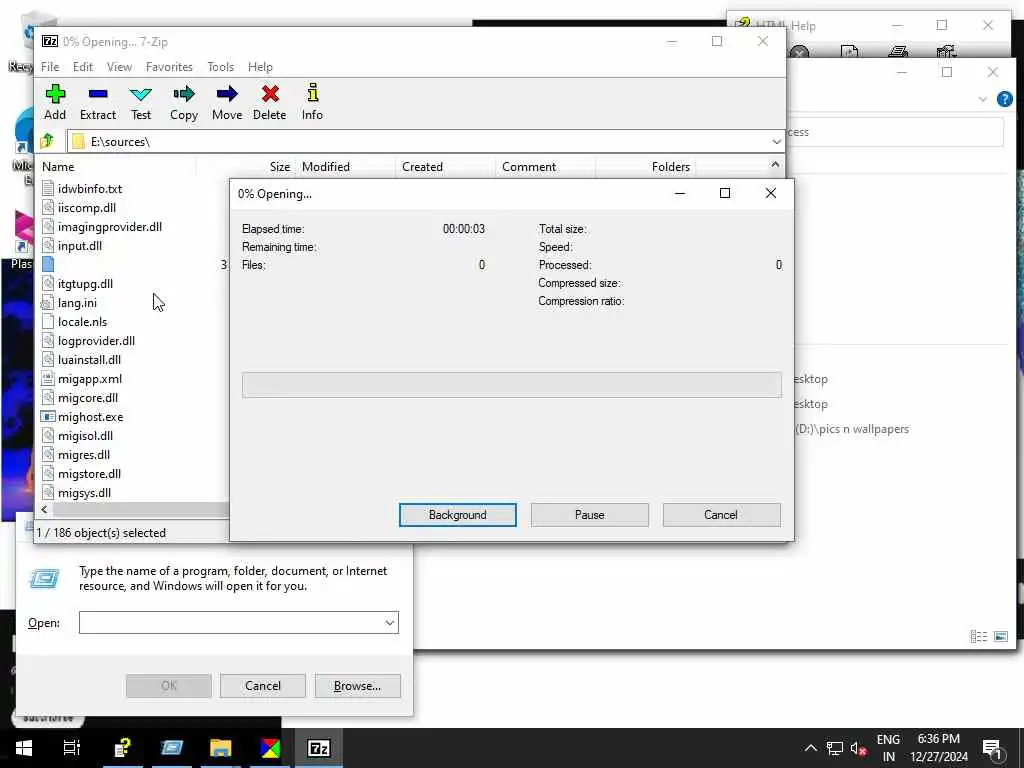Click the Info toolbar icon
This screenshot has height=768, width=1024.
point(313,93)
